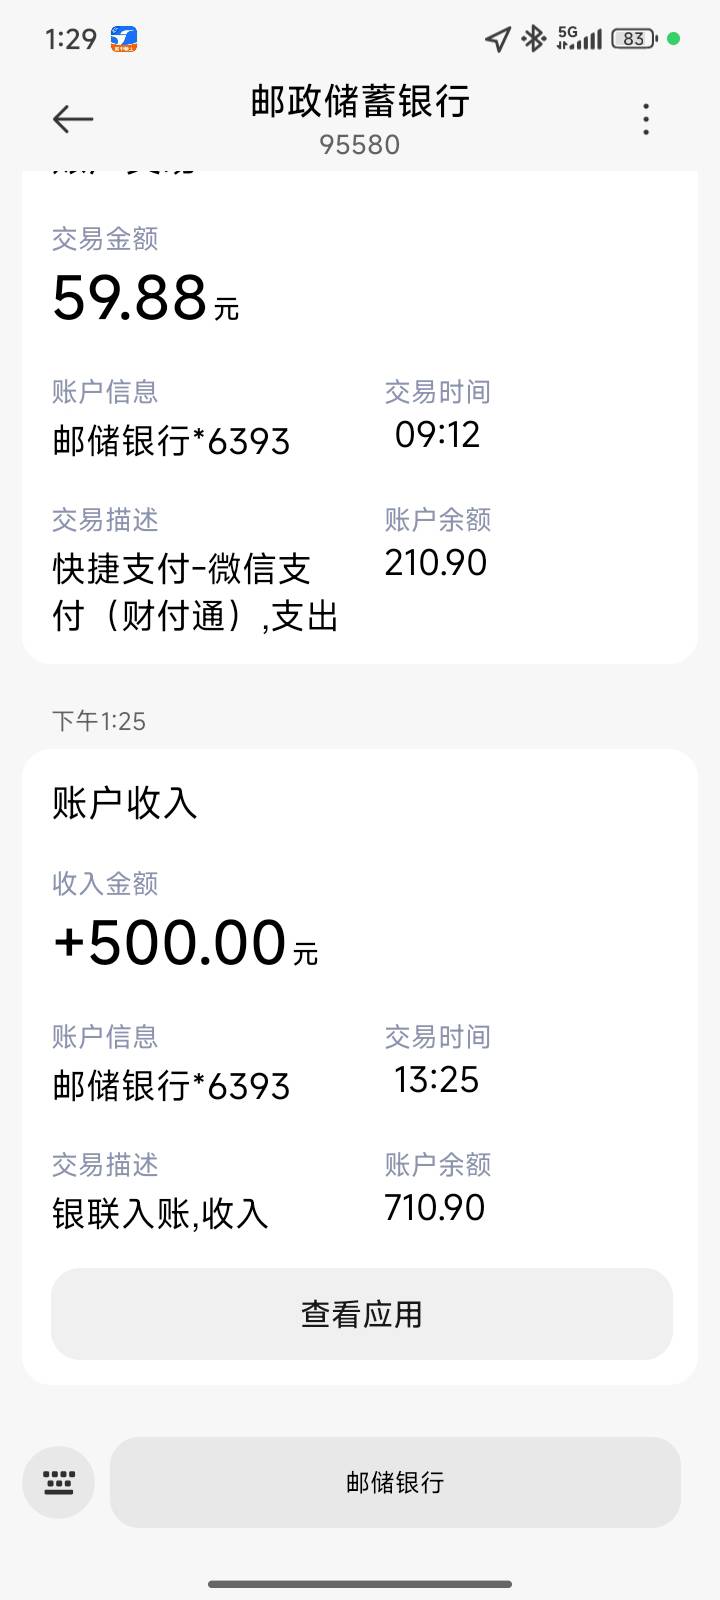Image resolution: width=720 pixels, height=1600 pixels.
Task: Open the 账户收入 message card title
Action: 125,803
